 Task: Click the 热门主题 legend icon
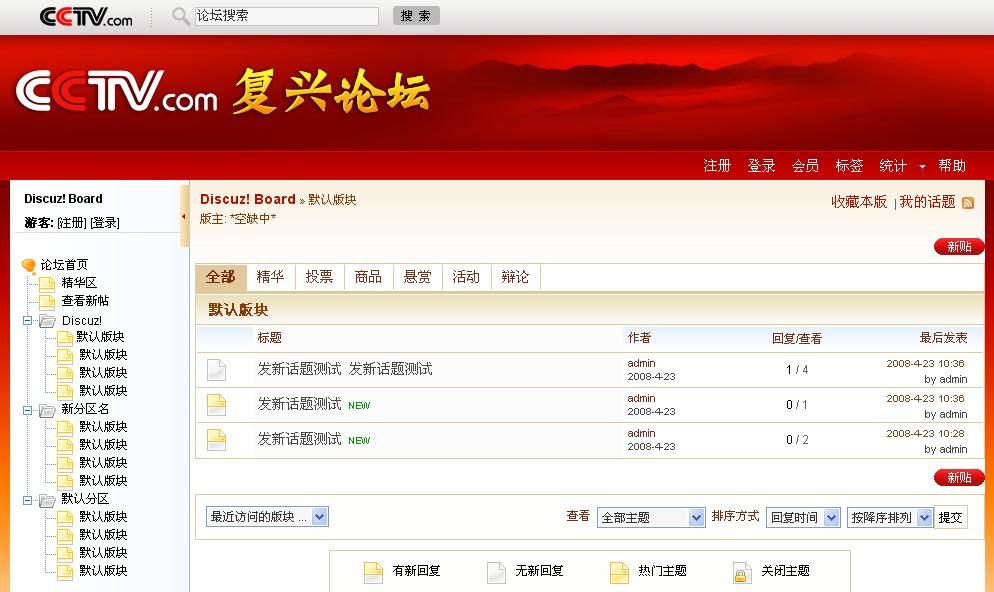[619, 572]
